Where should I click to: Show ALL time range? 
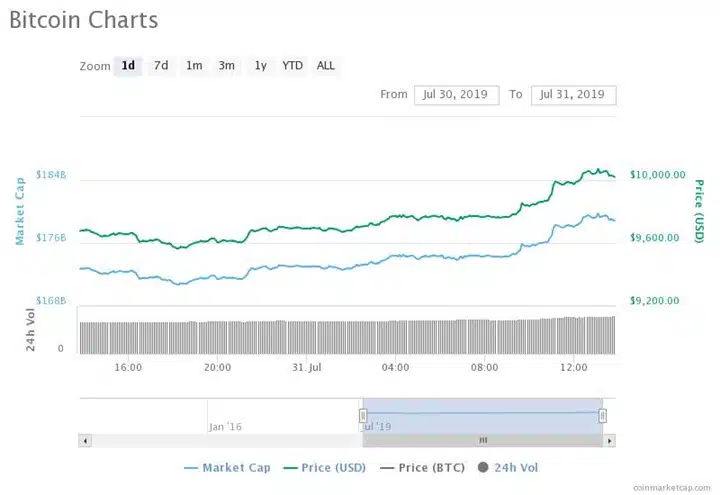point(326,66)
